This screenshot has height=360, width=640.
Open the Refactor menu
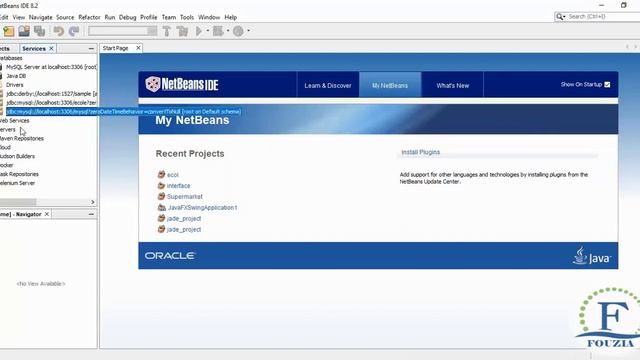89,17
